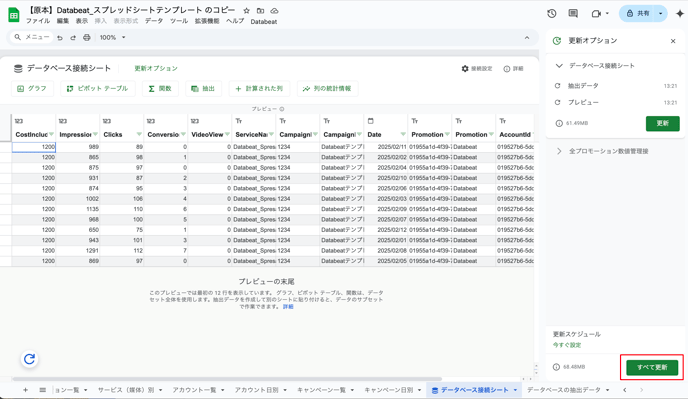This screenshot has height=399, width=688.
Task: Open the video meeting dropdown arrow
Action: (607, 14)
